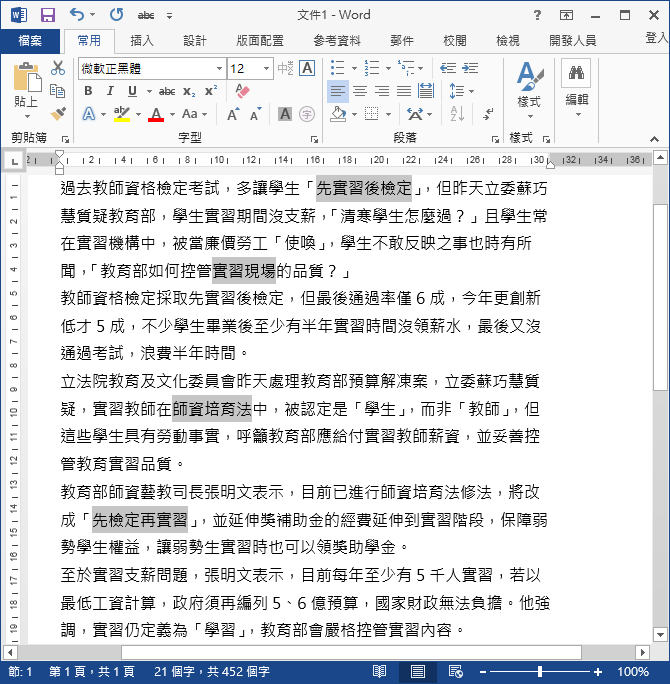
Task: Open the font size dropdown
Action: click(x=266, y=68)
